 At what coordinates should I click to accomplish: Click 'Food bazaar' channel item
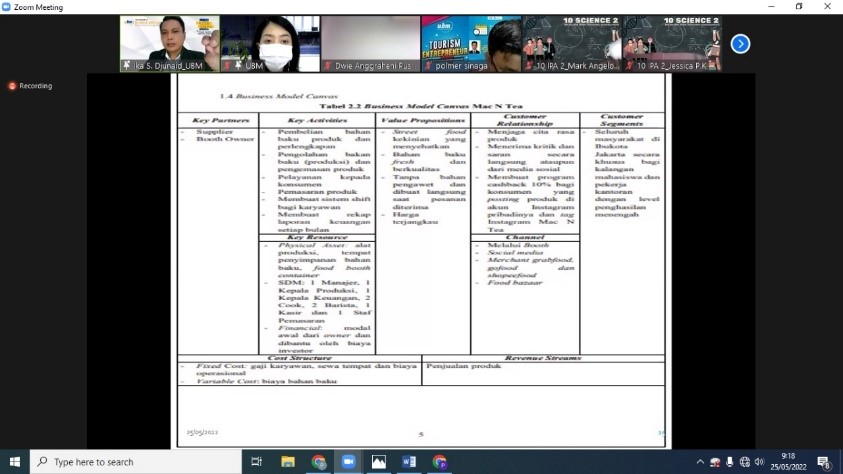515,283
